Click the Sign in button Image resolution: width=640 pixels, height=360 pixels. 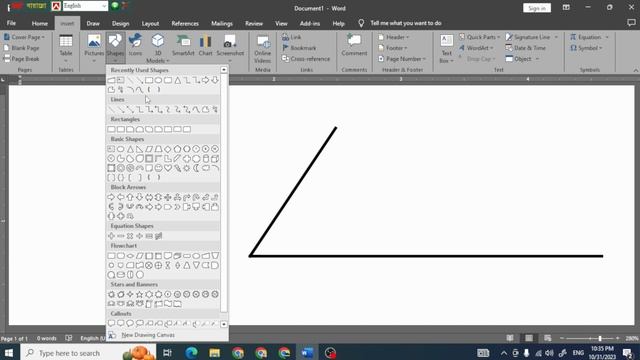coord(537,8)
